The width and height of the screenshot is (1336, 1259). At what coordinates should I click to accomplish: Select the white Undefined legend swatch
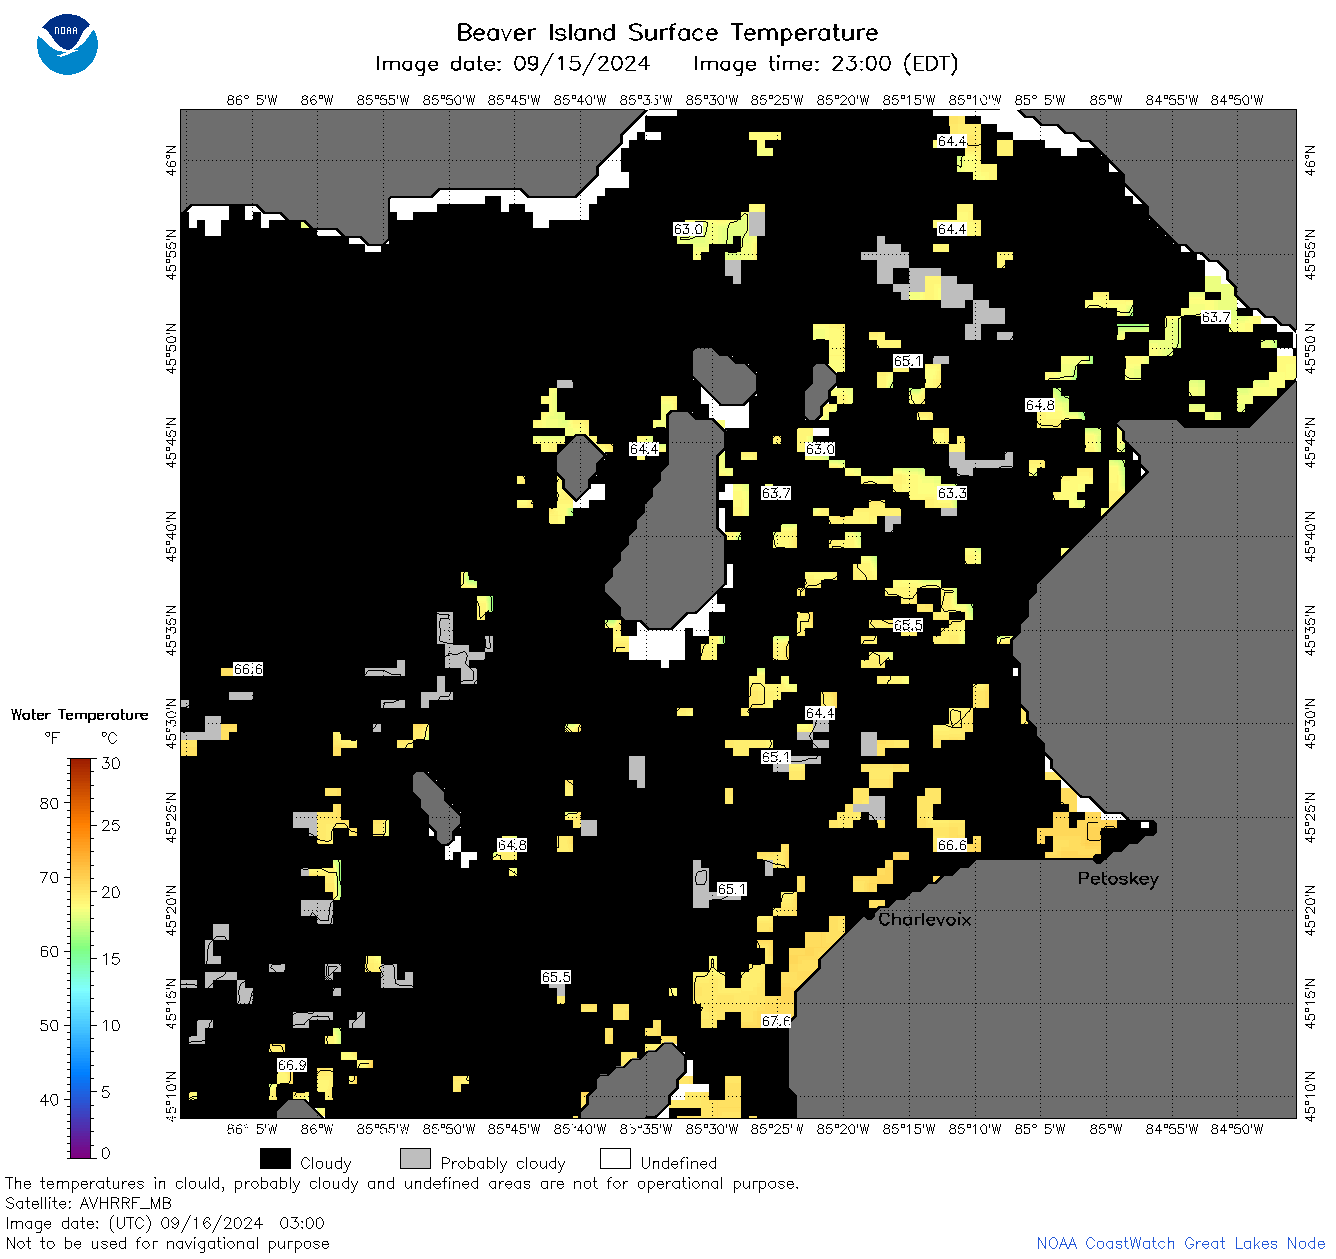point(615,1159)
